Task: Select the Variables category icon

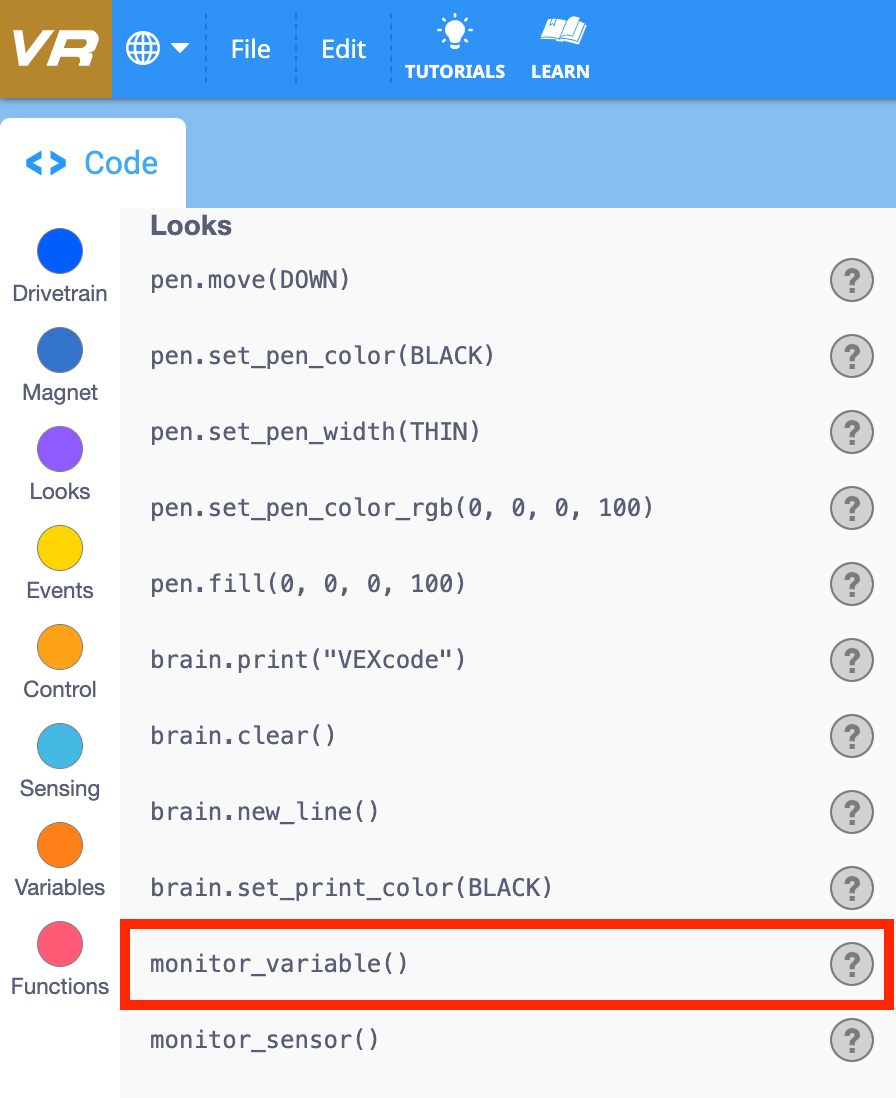Action: click(x=59, y=845)
